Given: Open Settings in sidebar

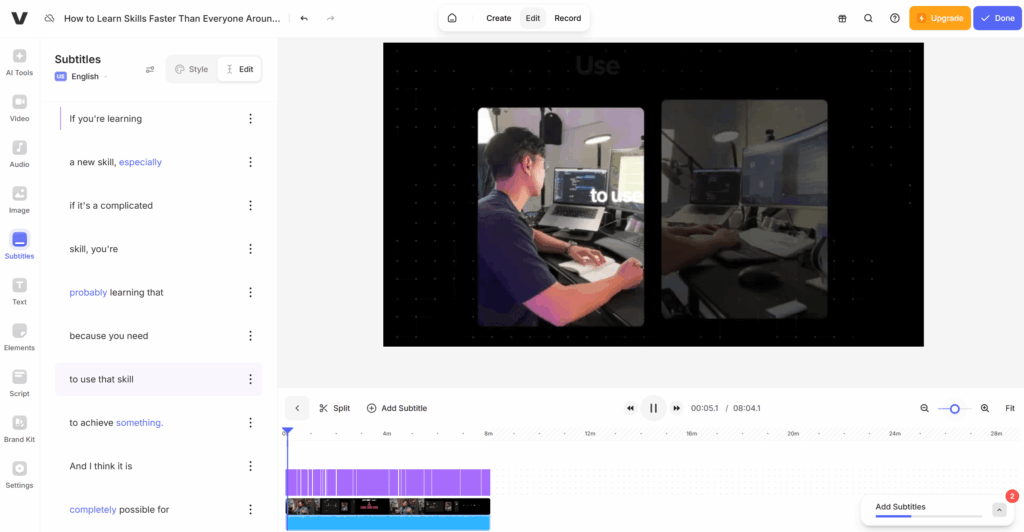Looking at the screenshot, I should [20, 475].
